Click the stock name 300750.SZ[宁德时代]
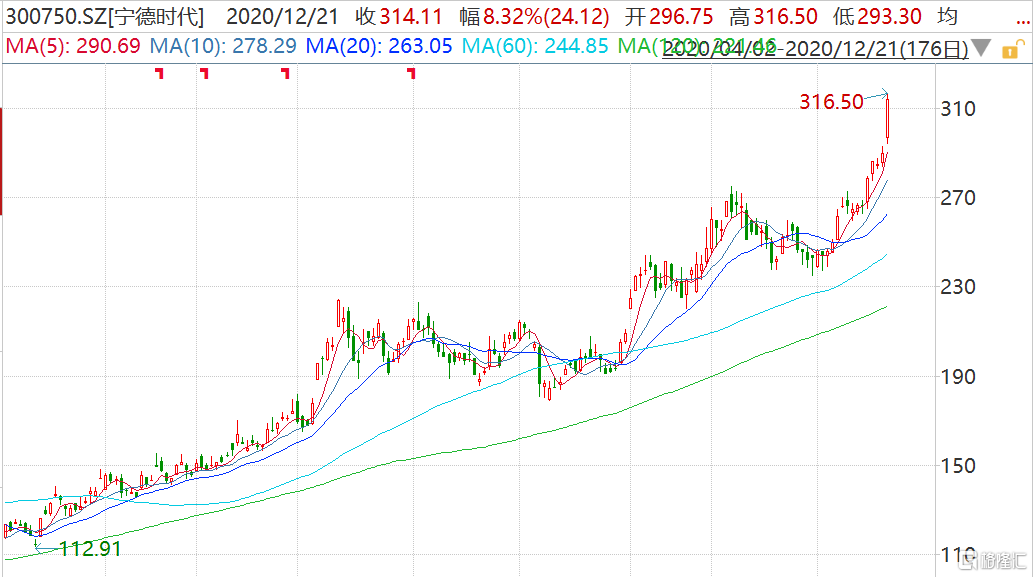Image resolution: width=1033 pixels, height=577 pixels. point(105,16)
